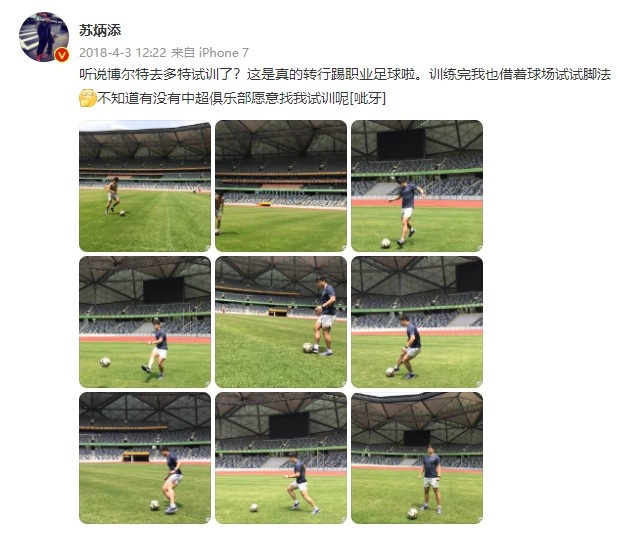Screen dimensions: 629x533
Task: Open middle-left photo kicking ball in air
Action: (x=145, y=322)
